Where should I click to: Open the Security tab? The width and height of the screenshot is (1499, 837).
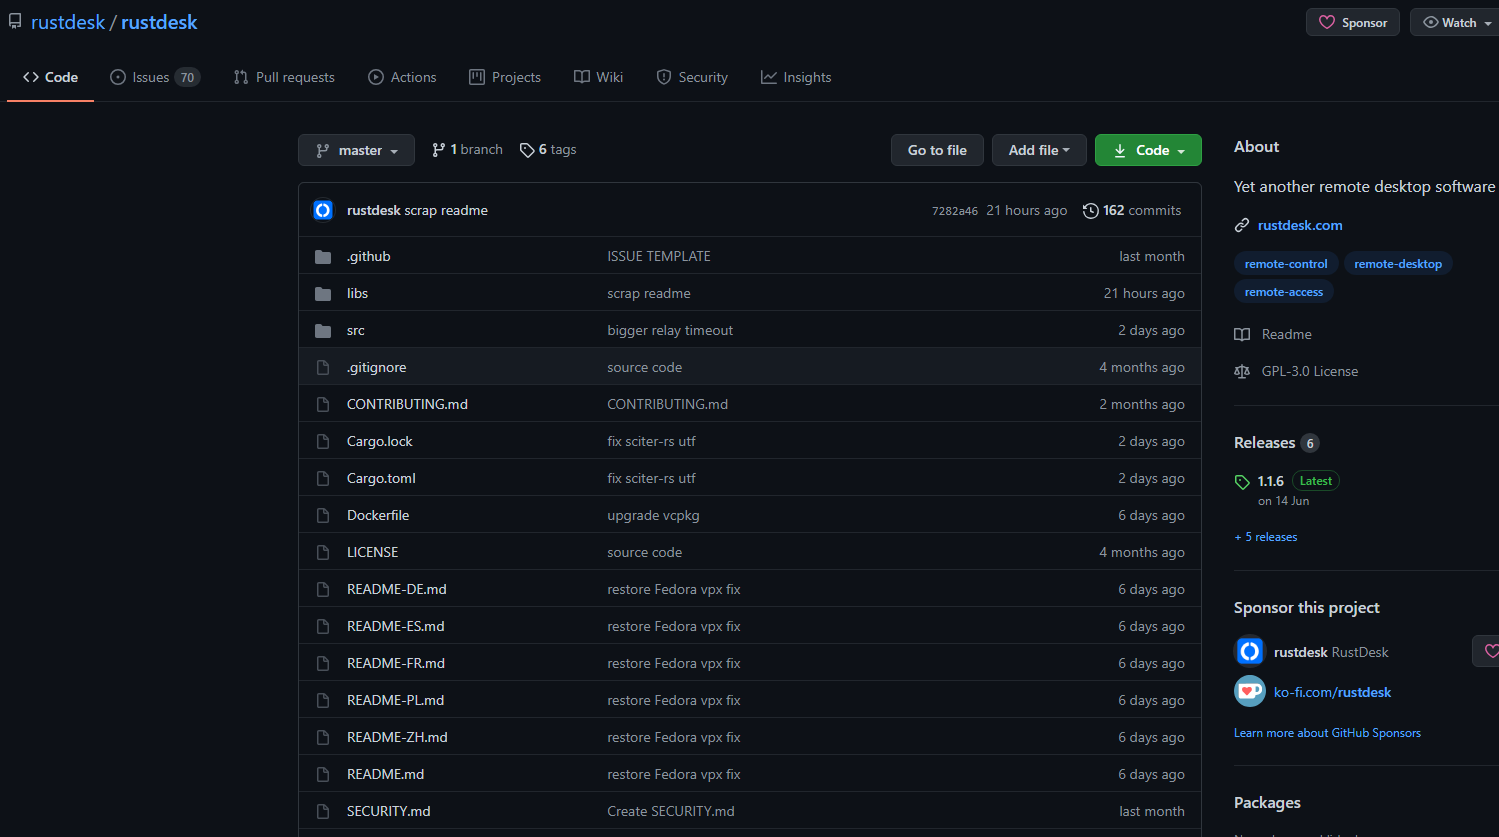tap(692, 77)
